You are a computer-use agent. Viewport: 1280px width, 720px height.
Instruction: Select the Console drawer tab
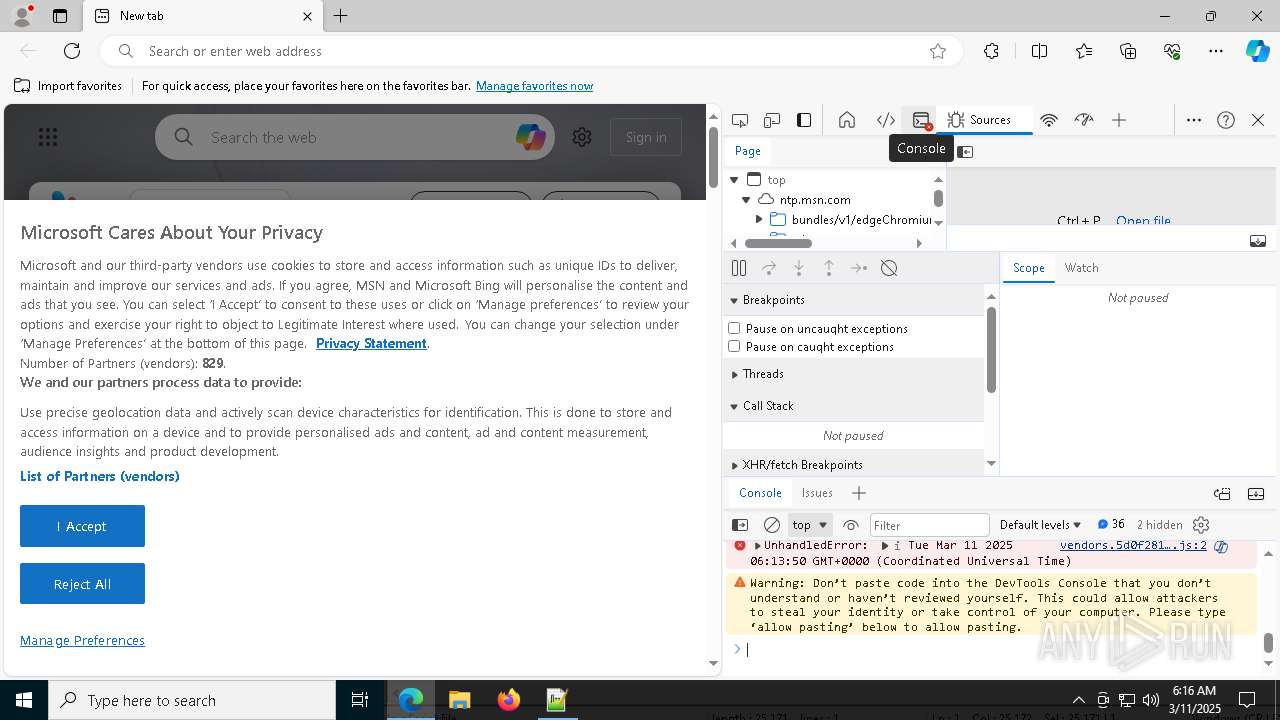pos(760,493)
